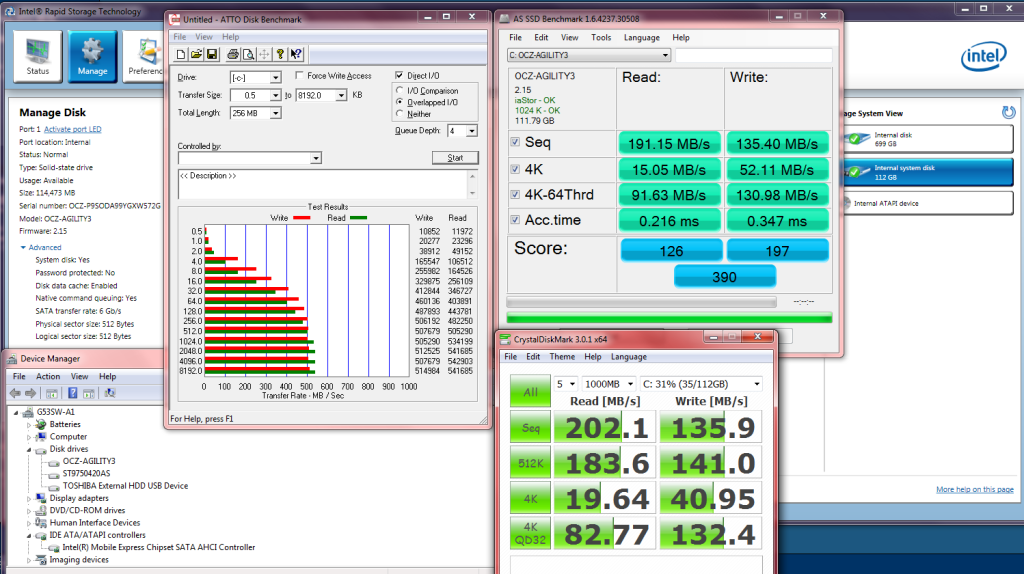Open the Status icon in Intel Rapid Storage

click(x=37, y=56)
